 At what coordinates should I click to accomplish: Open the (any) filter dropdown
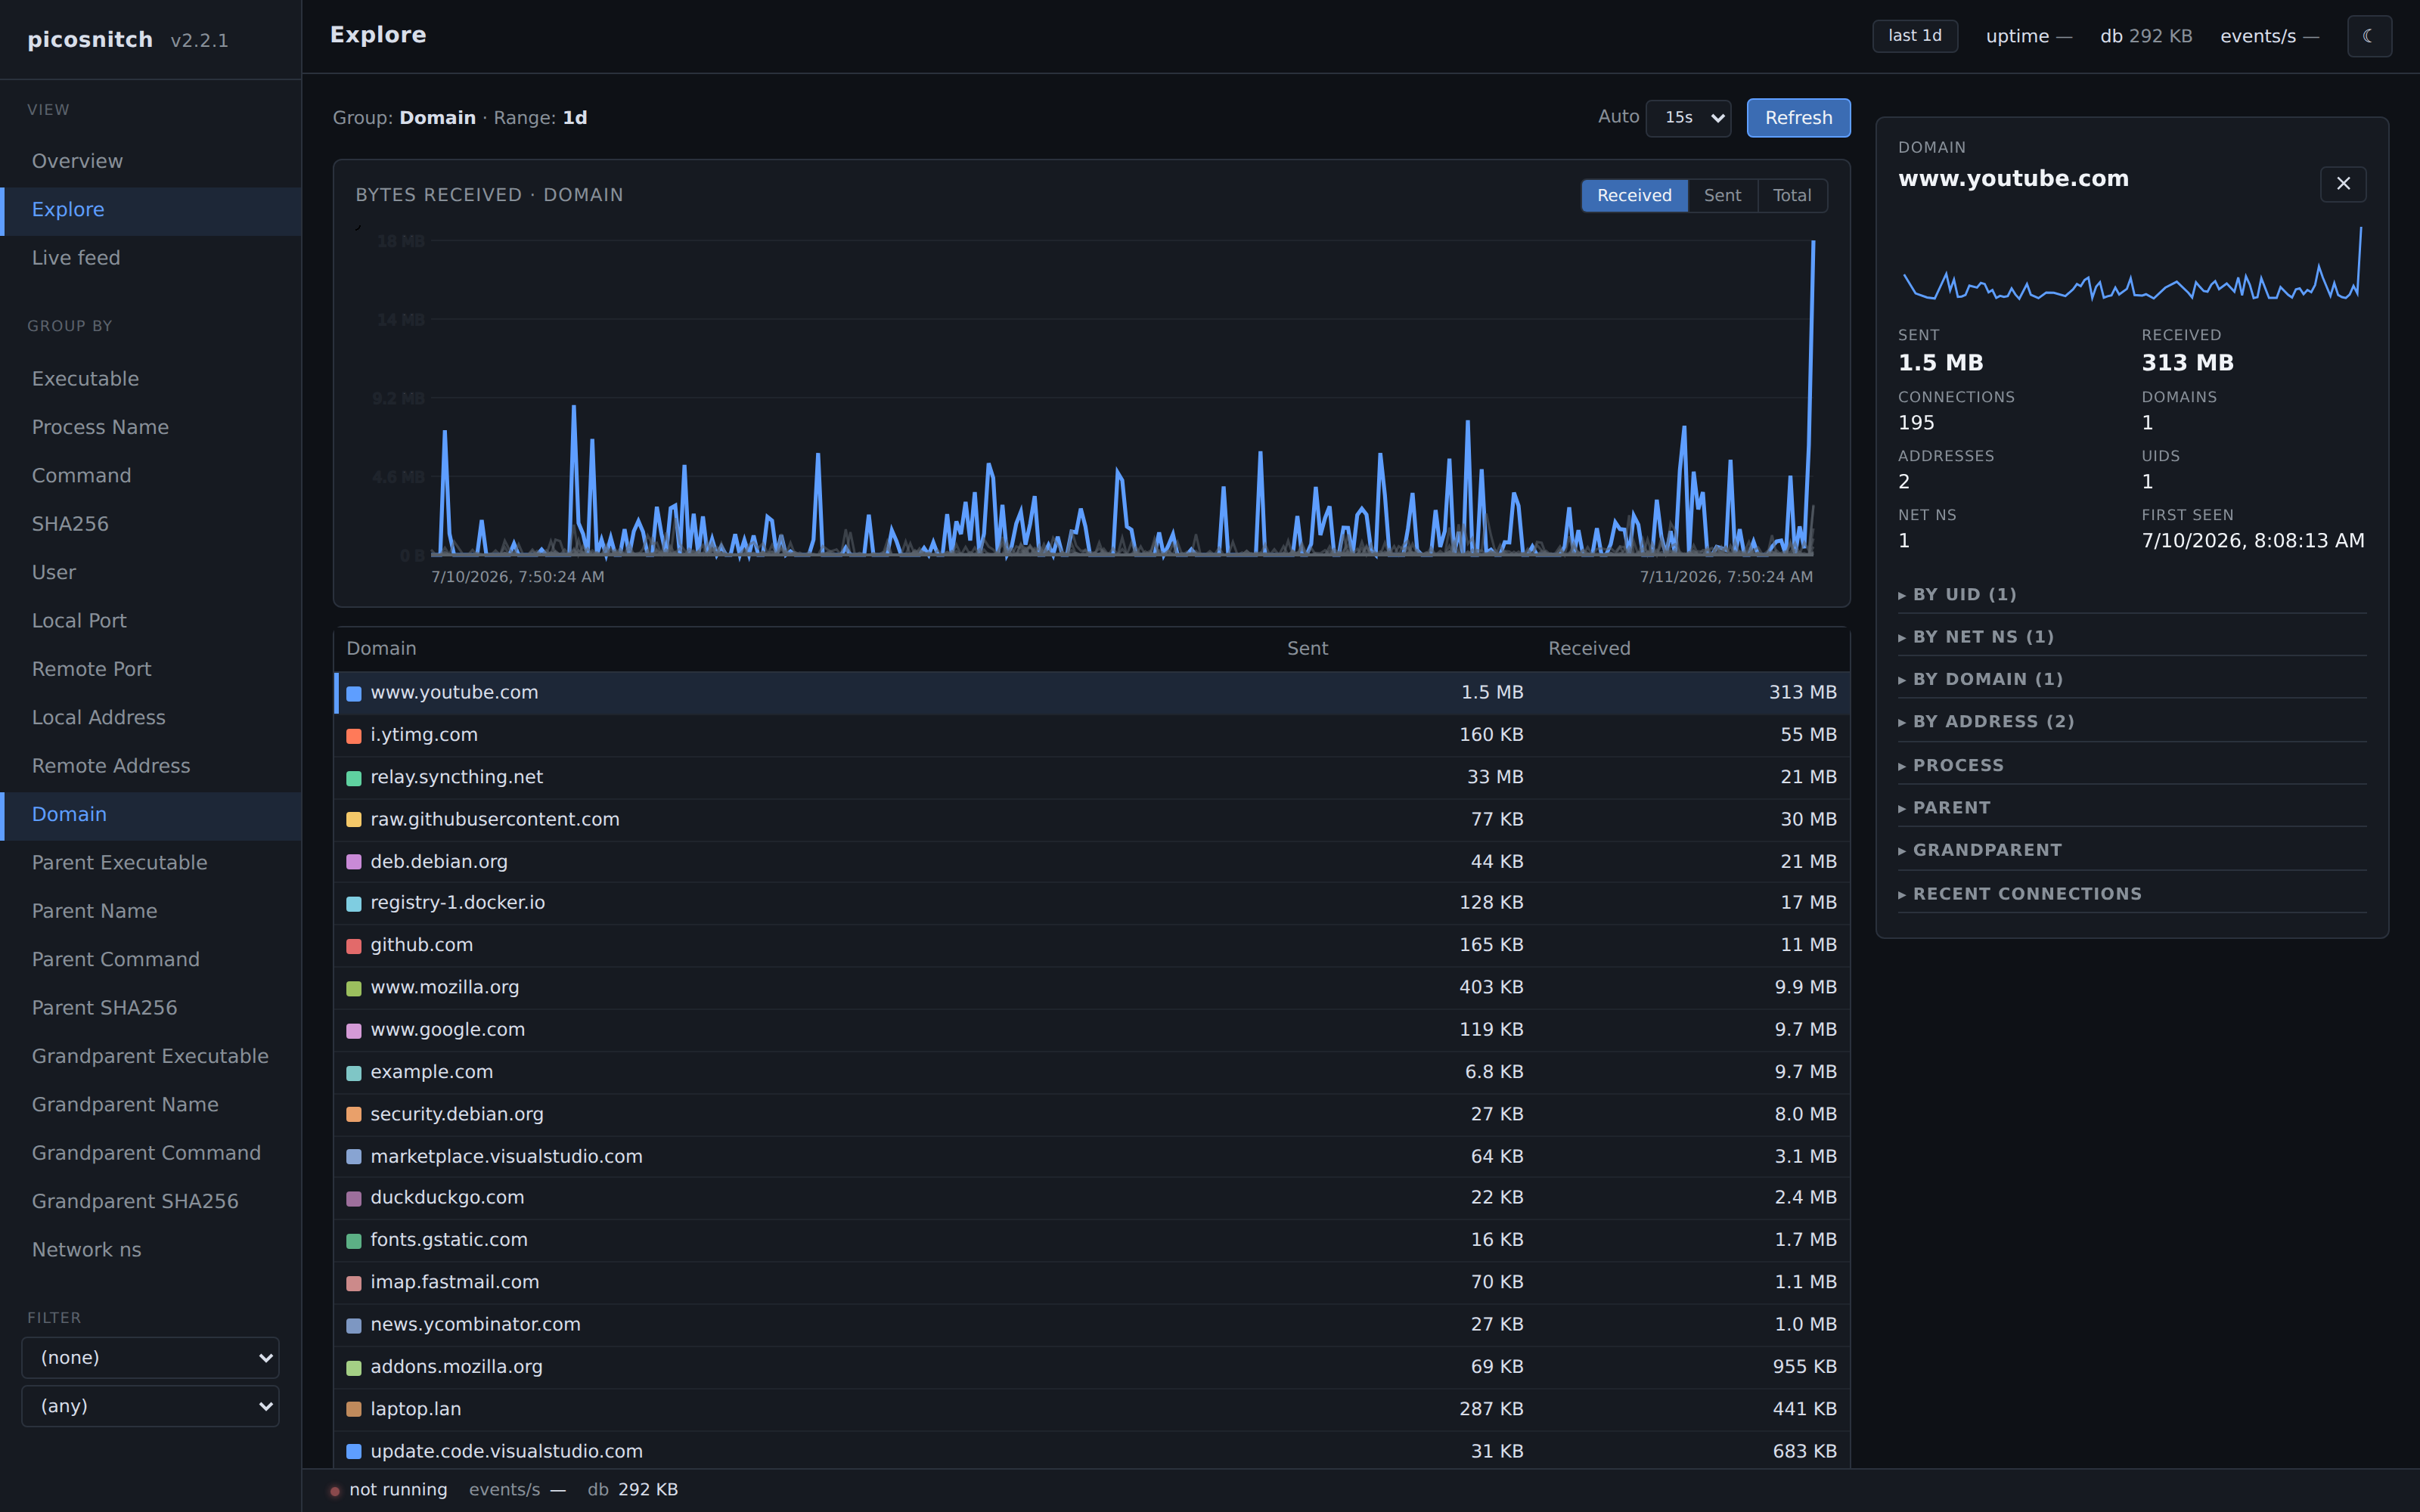[150, 1406]
